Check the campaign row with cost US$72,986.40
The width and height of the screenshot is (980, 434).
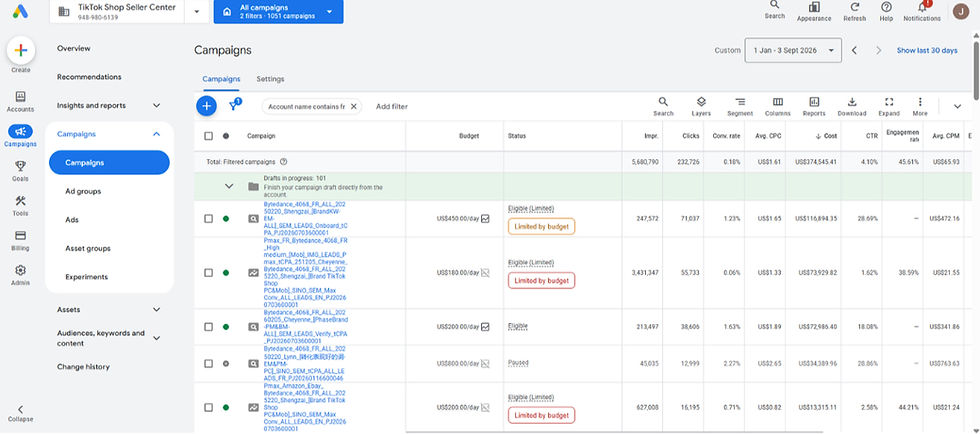(209, 326)
